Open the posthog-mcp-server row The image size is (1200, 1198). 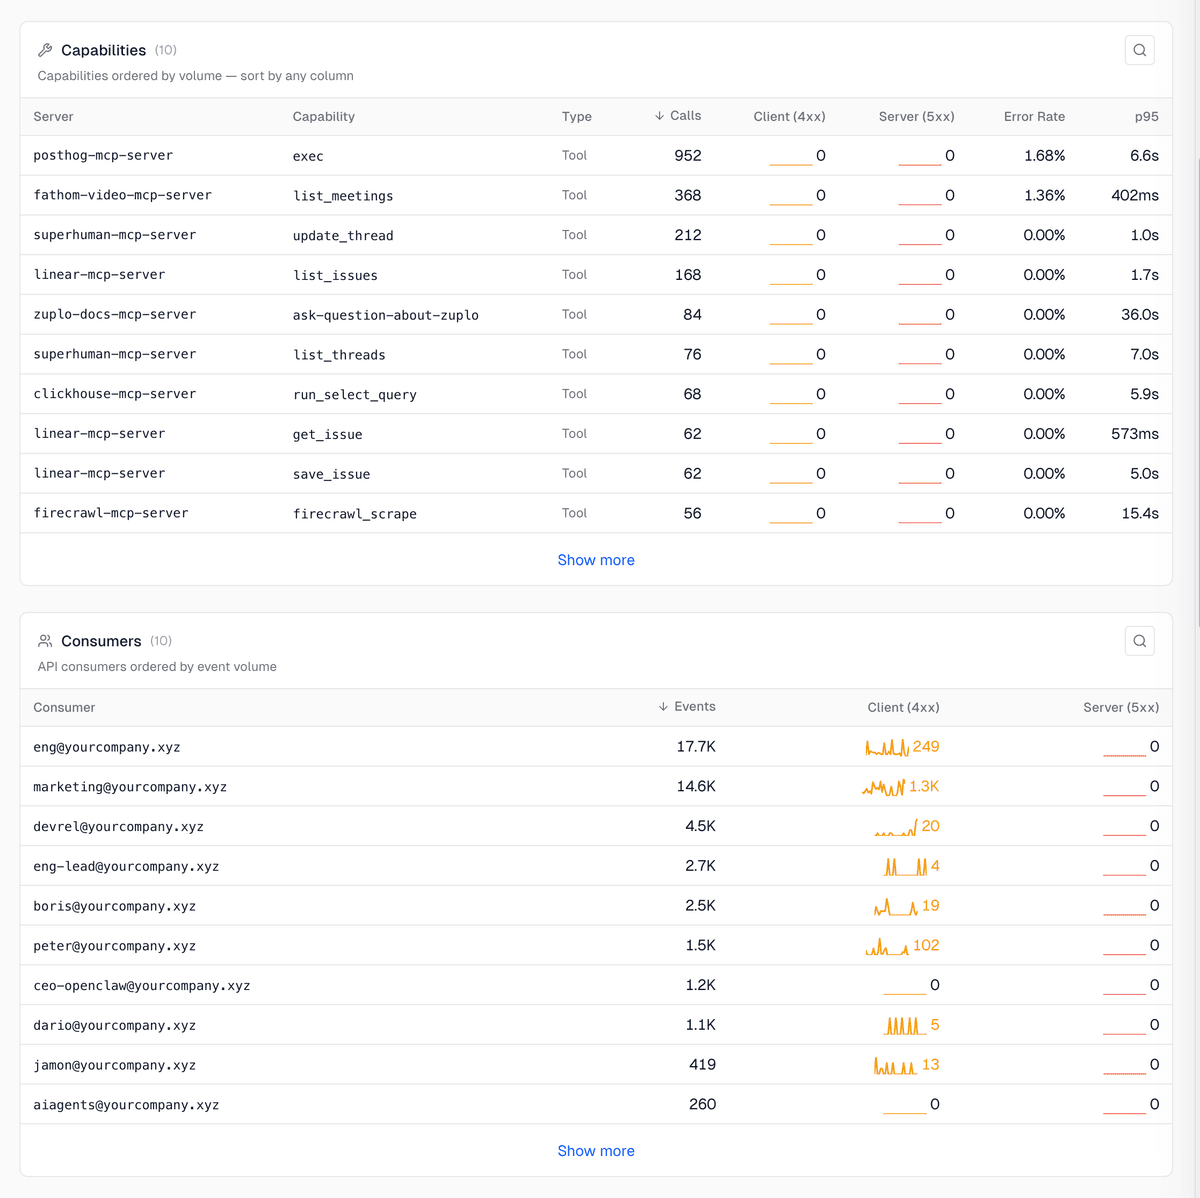click(596, 156)
